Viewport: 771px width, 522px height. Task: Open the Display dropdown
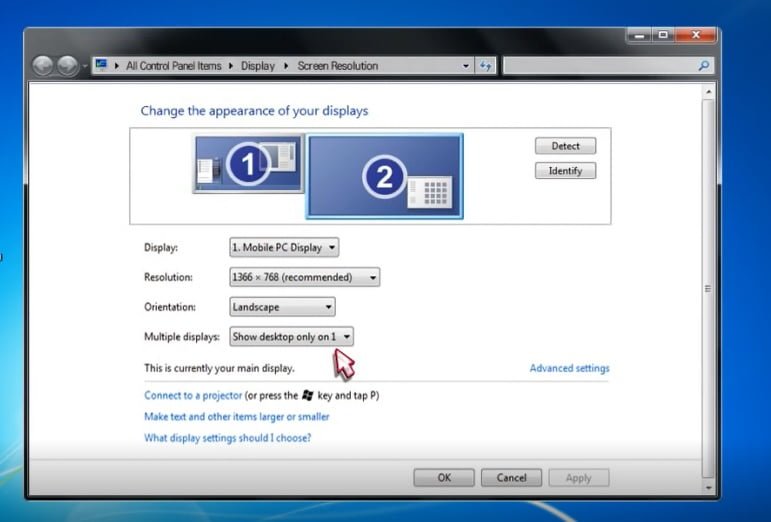(x=284, y=247)
